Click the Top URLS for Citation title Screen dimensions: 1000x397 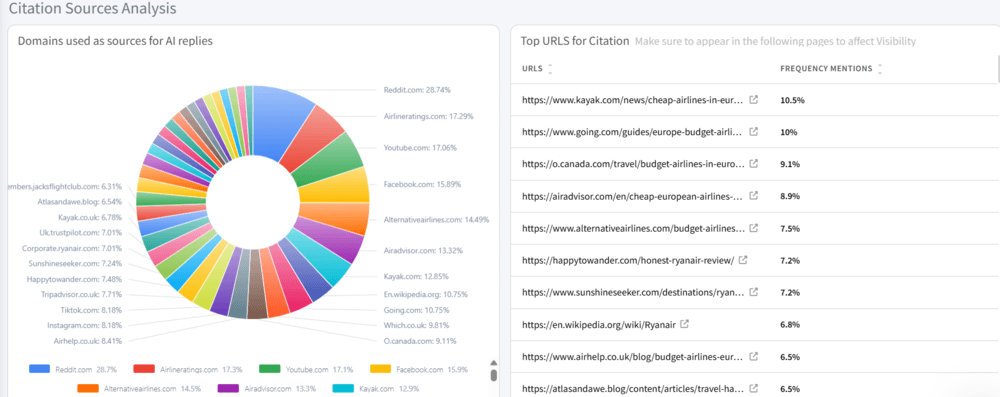575,41
